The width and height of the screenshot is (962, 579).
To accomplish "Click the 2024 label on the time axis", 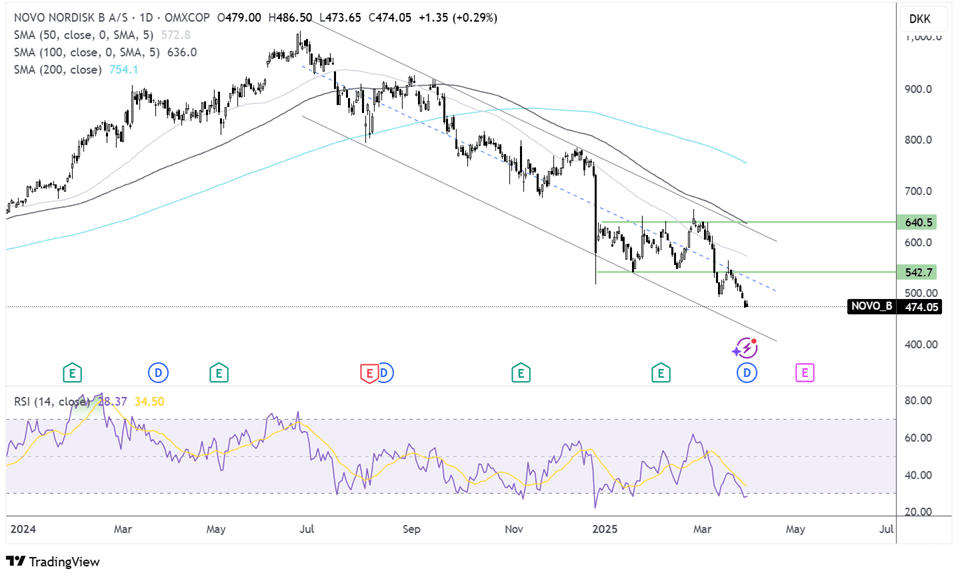I will pos(23,529).
